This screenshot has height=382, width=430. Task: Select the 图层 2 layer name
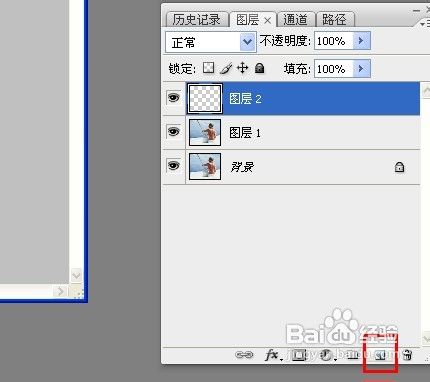pos(245,99)
